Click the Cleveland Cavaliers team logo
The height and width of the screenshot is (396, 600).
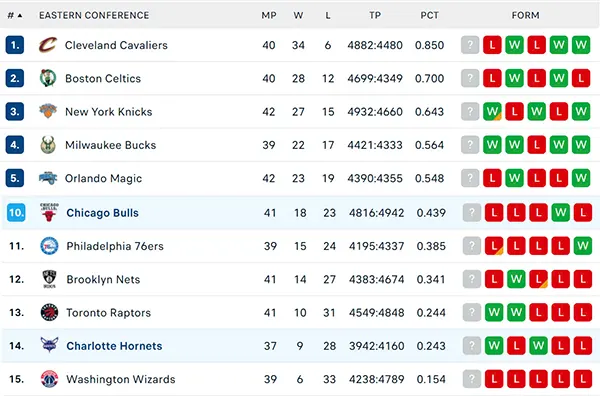click(x=48, y=45)
